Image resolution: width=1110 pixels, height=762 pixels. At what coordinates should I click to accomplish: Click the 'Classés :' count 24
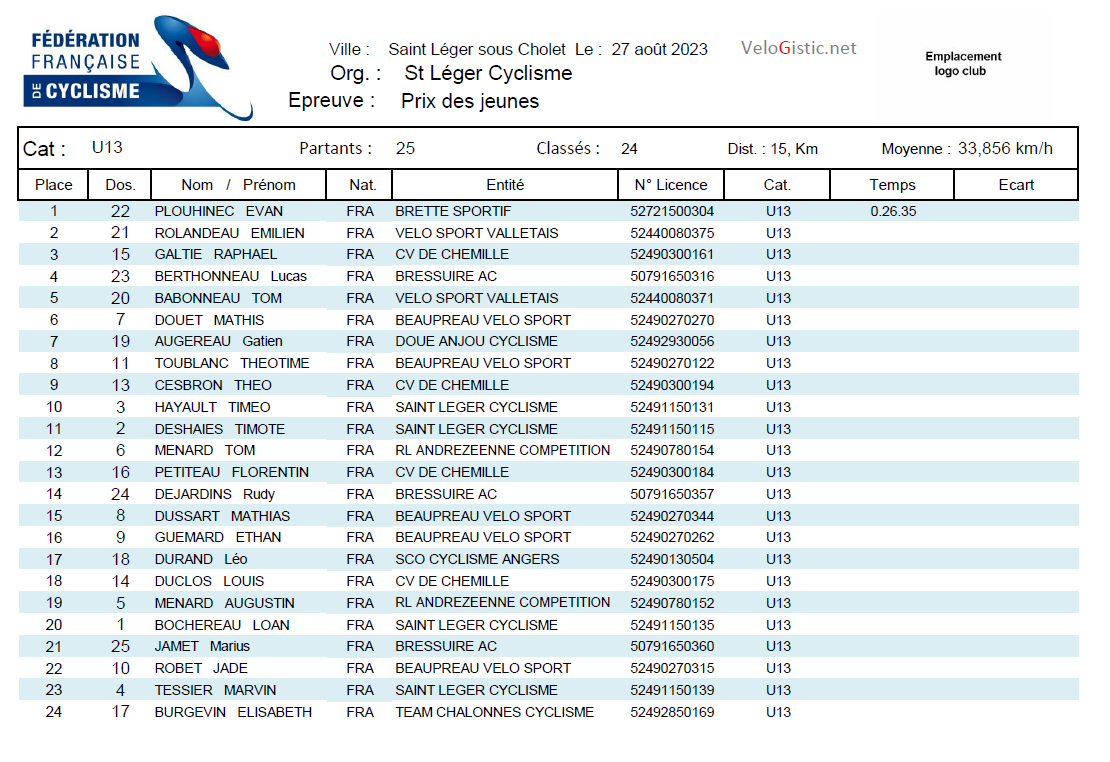pos(629,149)
